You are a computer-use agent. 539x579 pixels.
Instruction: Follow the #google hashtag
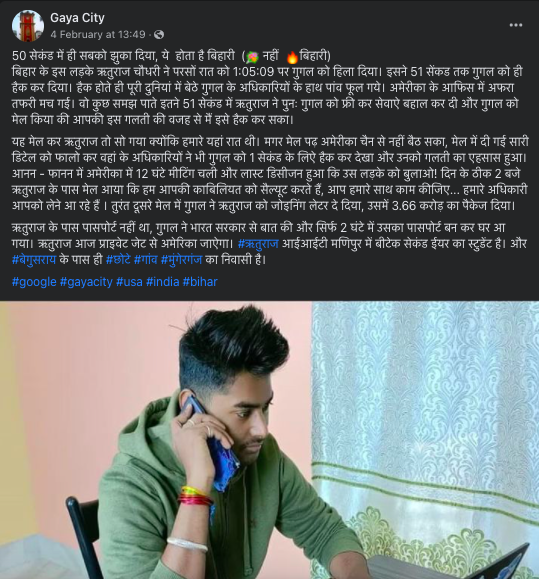pos(34,282)
